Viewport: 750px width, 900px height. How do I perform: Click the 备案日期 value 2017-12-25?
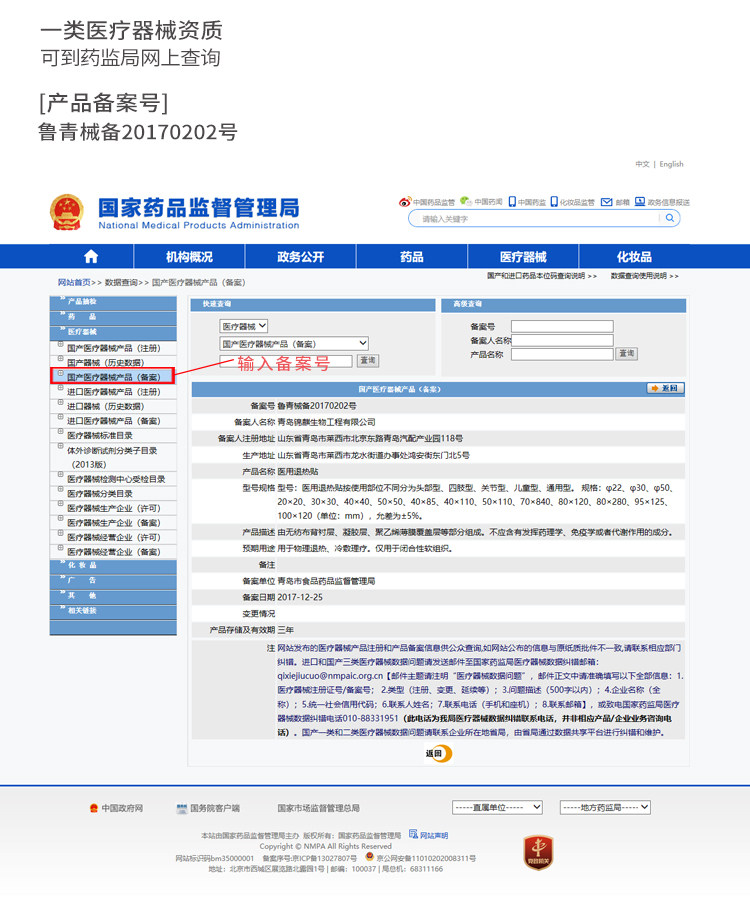coord(300,597)
